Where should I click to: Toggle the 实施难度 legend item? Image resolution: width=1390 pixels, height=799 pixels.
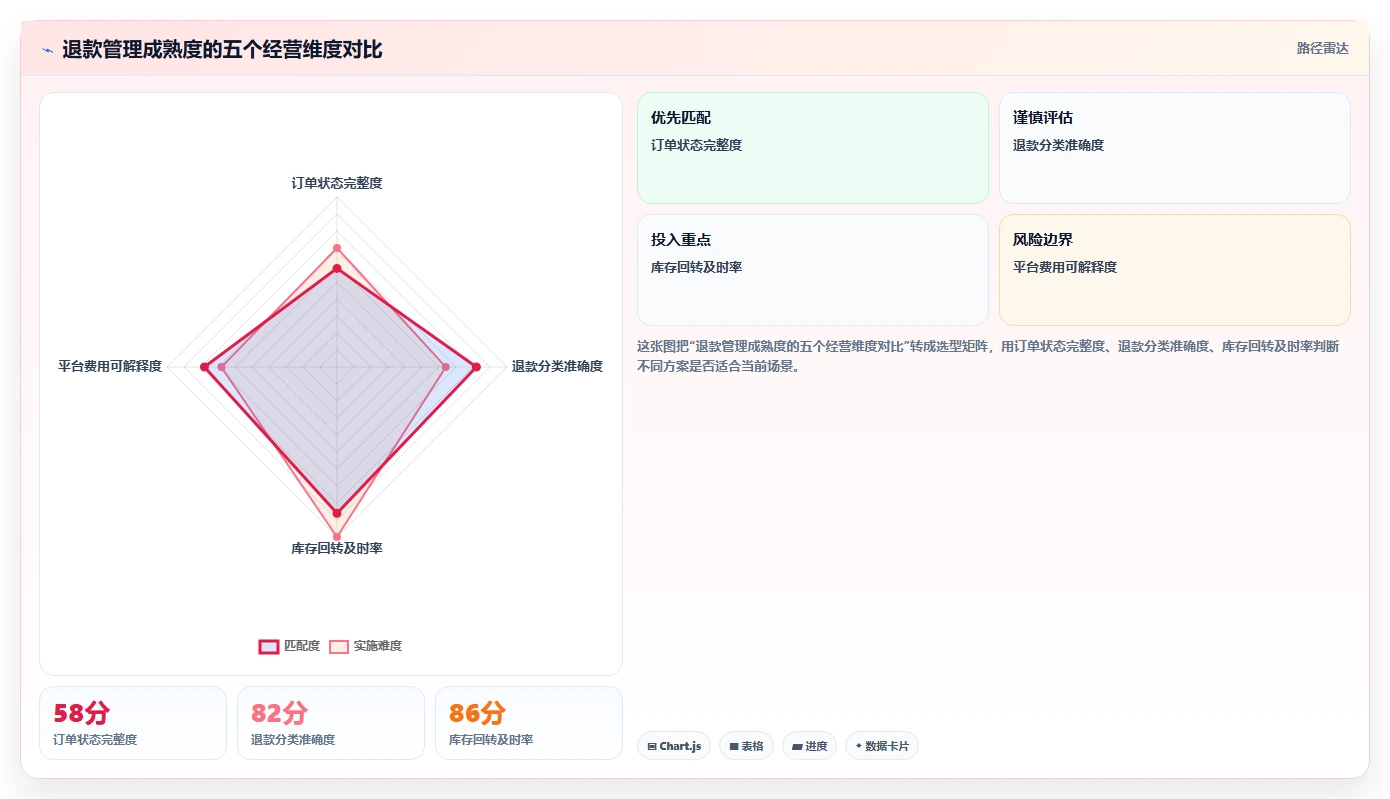[365, 646]
